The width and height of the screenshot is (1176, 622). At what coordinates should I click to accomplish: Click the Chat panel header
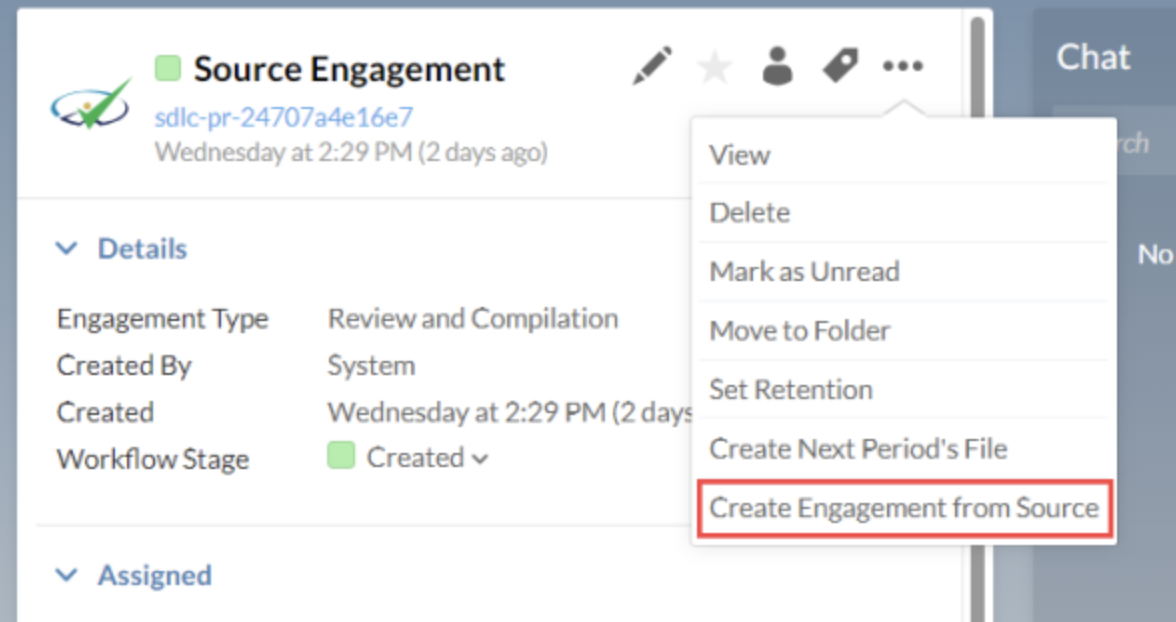[1094, 58]
